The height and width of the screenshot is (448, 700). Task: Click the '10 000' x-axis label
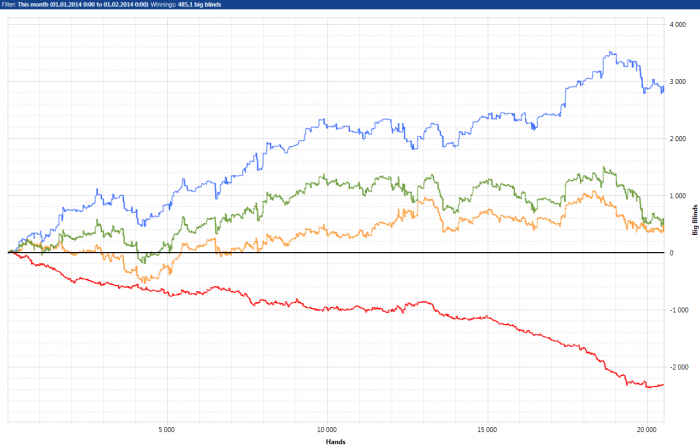click(327, 430)
